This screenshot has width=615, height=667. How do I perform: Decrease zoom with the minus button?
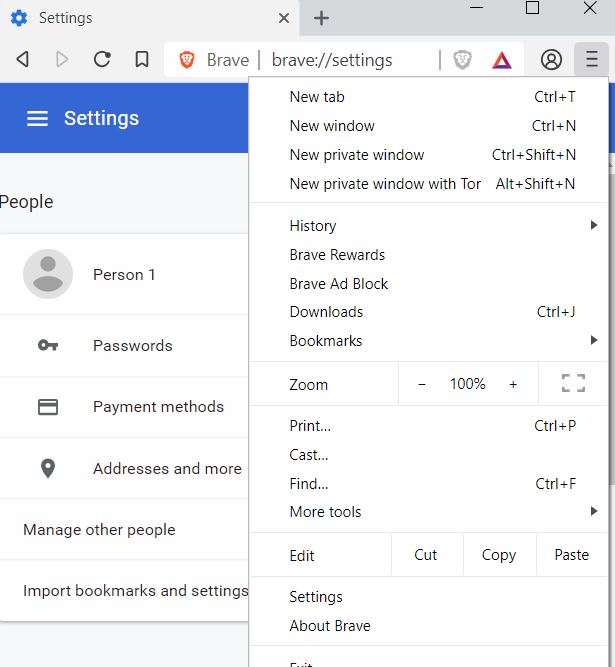pos(422,384)
